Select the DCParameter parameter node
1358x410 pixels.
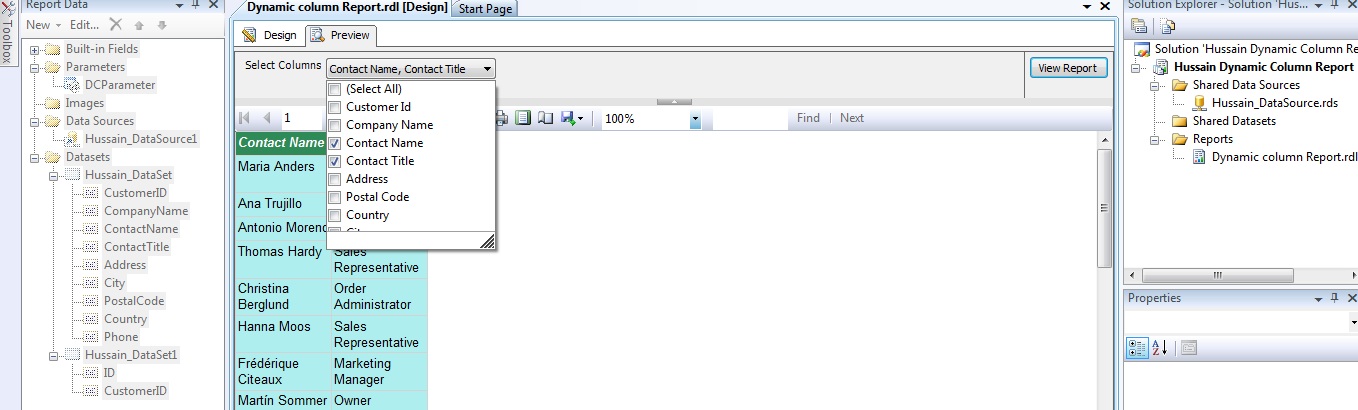point(120,85)
